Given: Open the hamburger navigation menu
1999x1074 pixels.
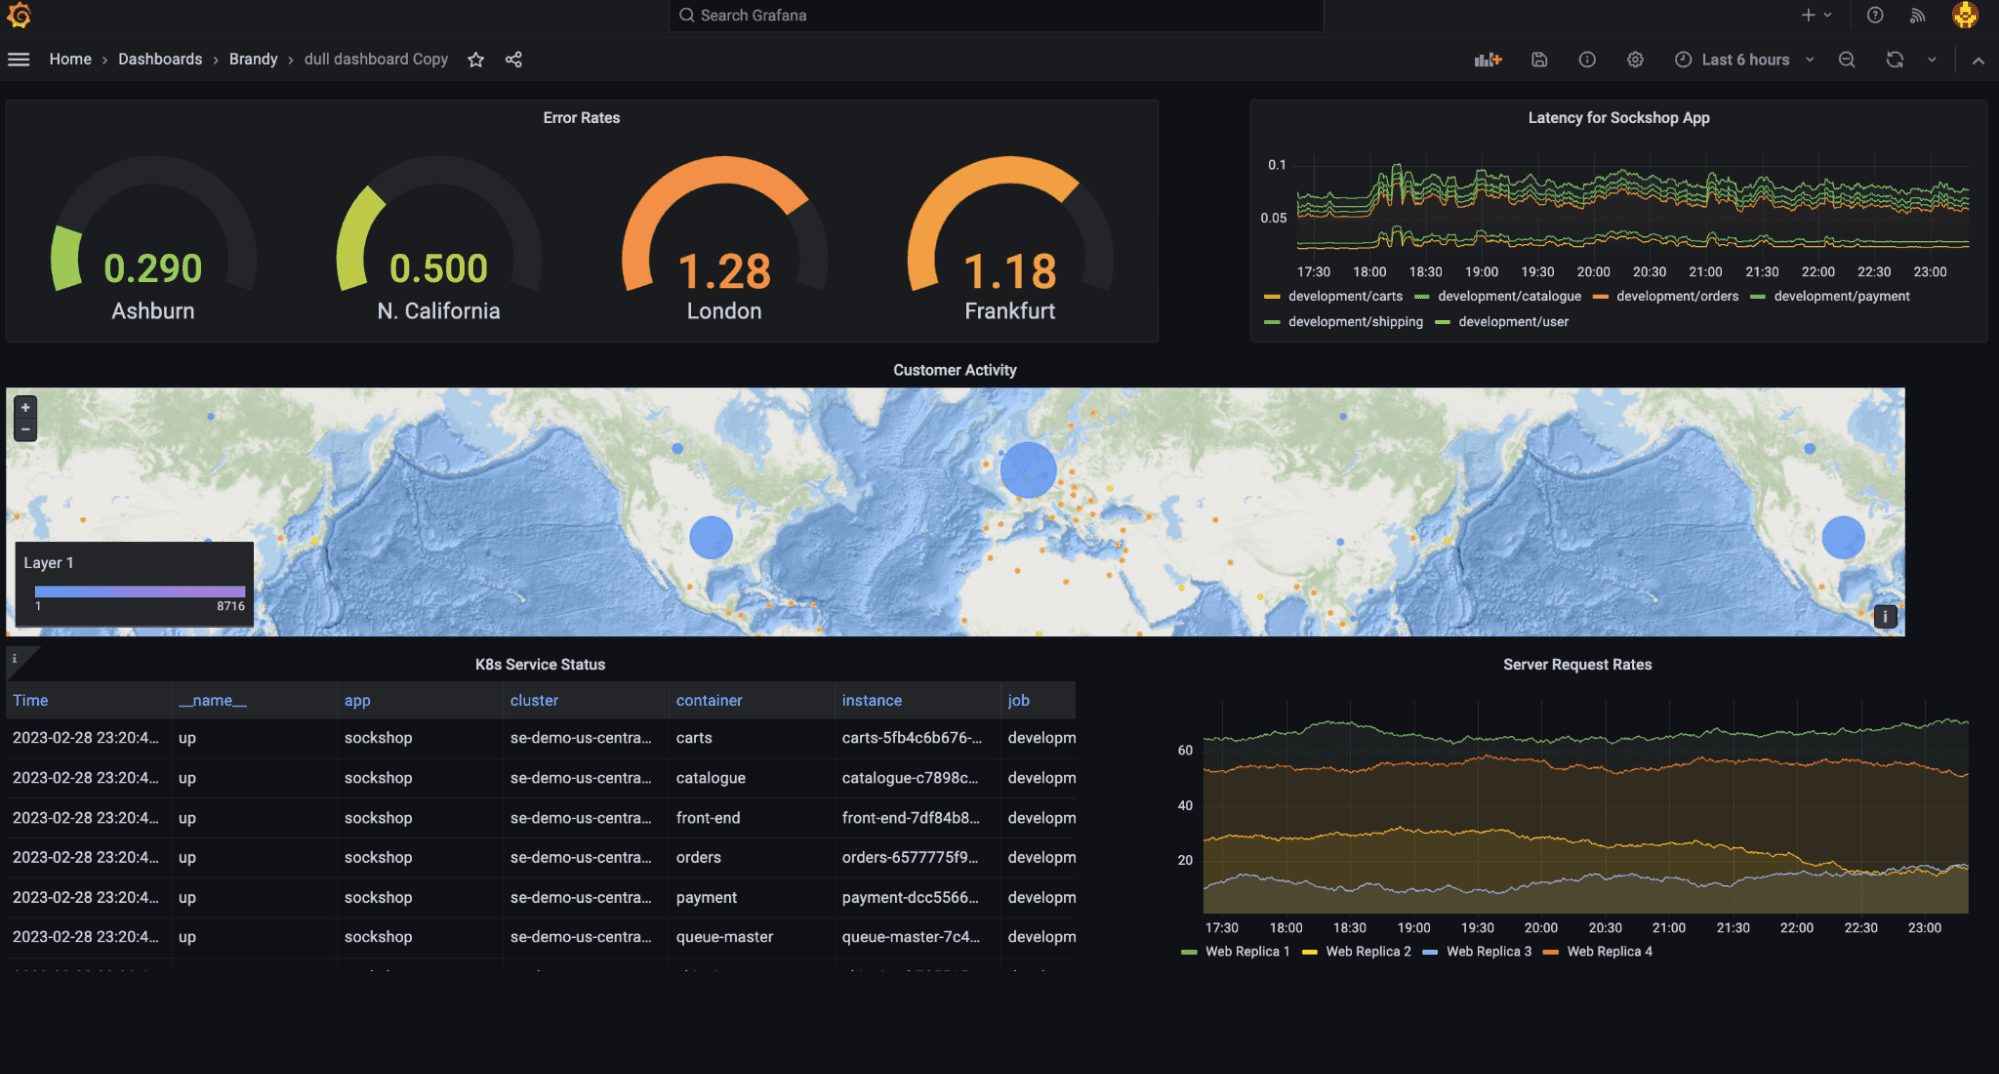Looking at the screenshot, I should (x=18, y=59).
